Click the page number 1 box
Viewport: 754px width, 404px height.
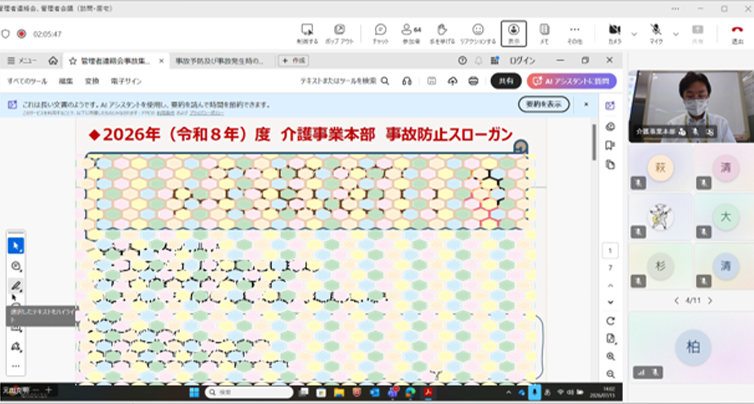[x=610, y=251]
